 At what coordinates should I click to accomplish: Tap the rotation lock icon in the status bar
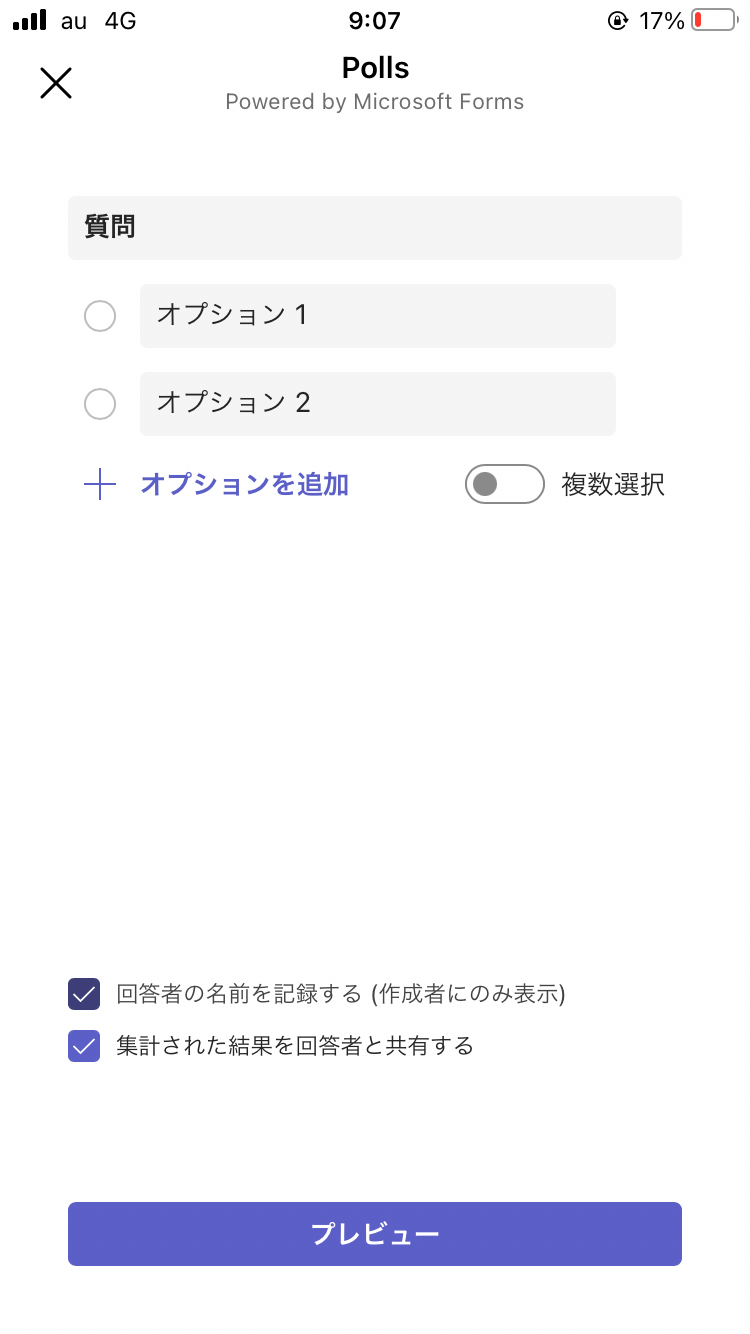tap(618, 21)
